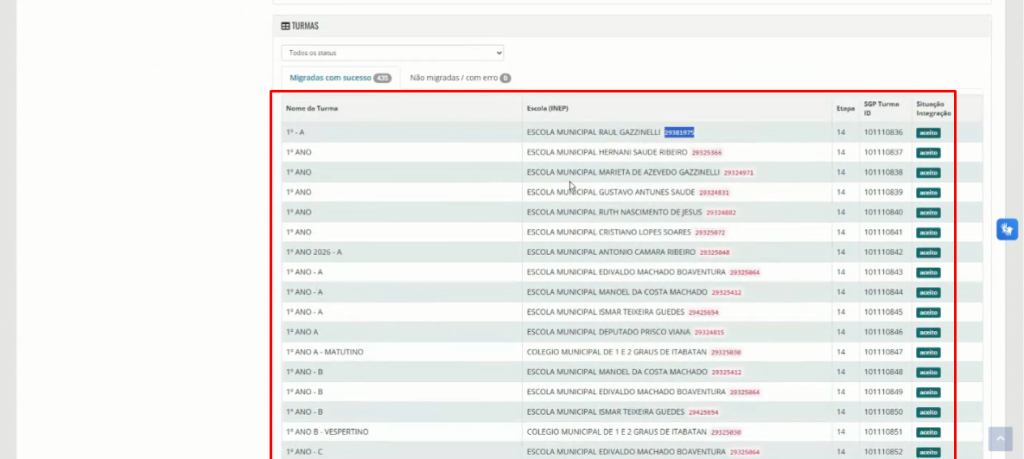This screenshot has height=459, width=1024.
Task: Click 'aceito' badge in row 101110844
Action: (928, 293)
